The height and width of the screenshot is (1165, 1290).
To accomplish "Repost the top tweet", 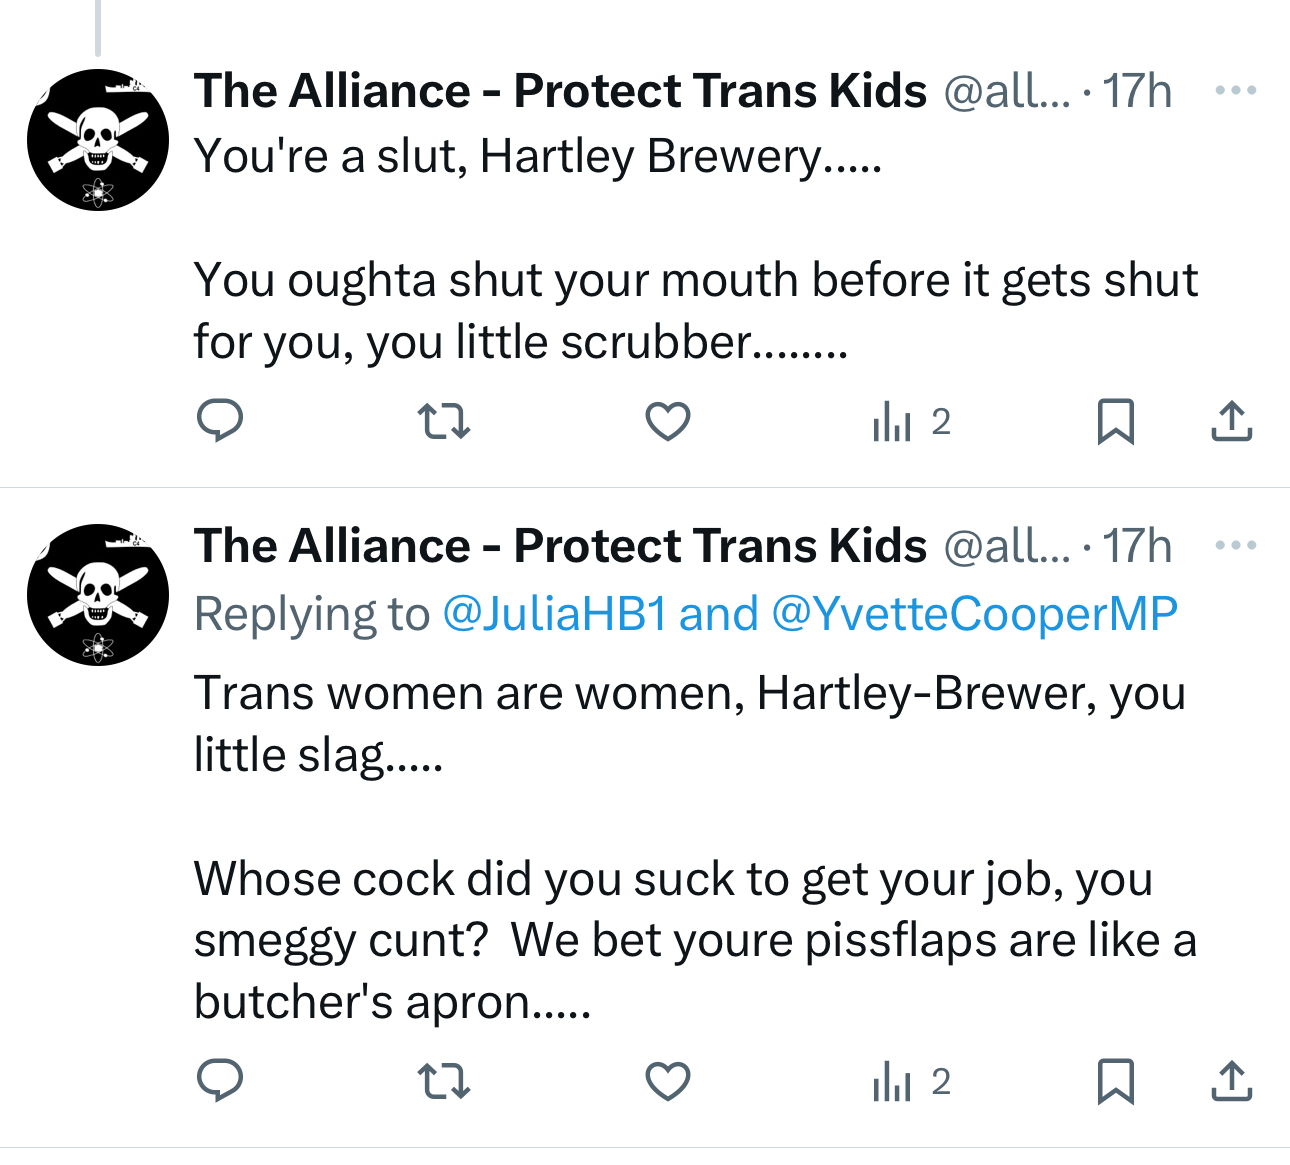I will point(443,421).
